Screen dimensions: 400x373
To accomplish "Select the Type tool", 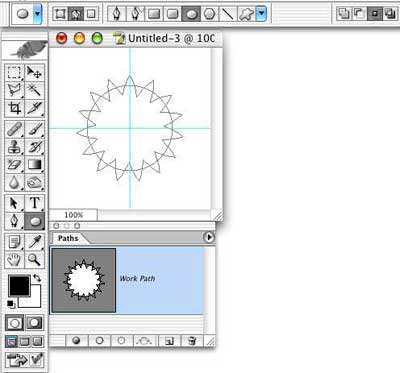I will [x=35, y=203].
